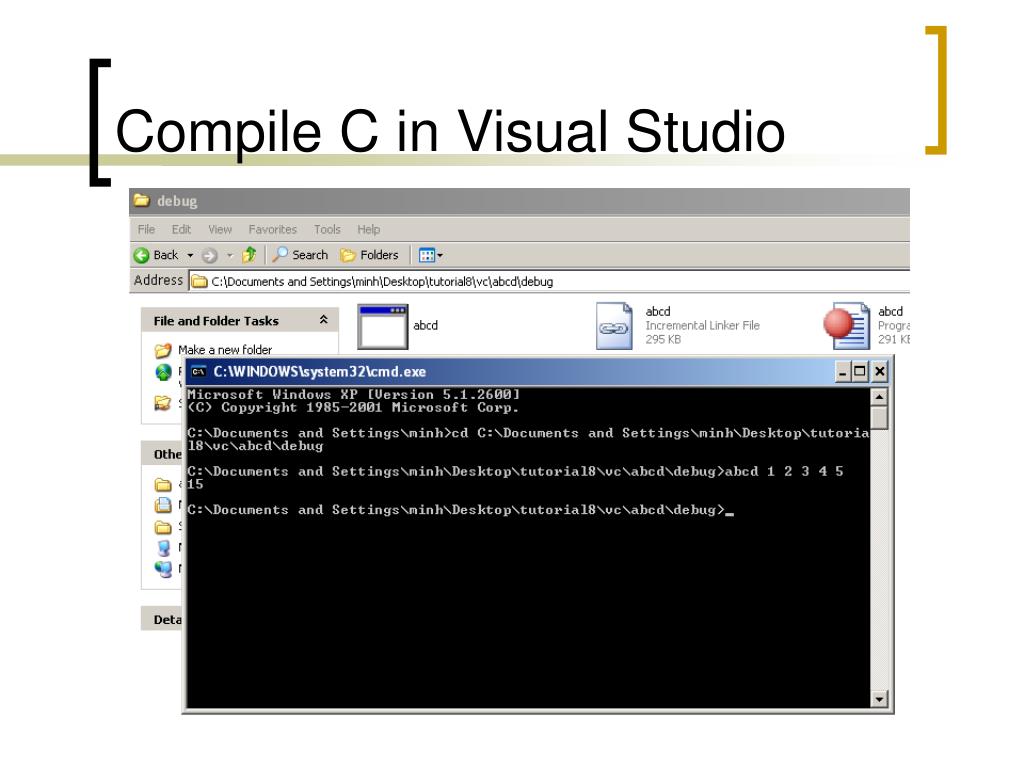Click the share folder icon in tasks panel
Image resolution: width=1024 pixels, height=768 pixels.
tap(163, 403)
